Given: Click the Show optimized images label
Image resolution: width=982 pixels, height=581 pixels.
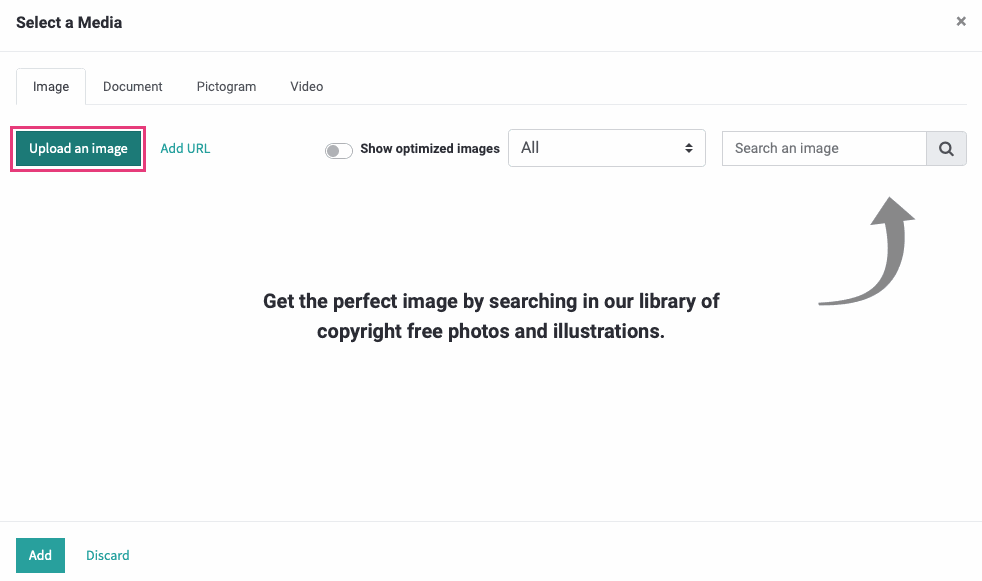Looking at the screenshot, I should (430, 148).
